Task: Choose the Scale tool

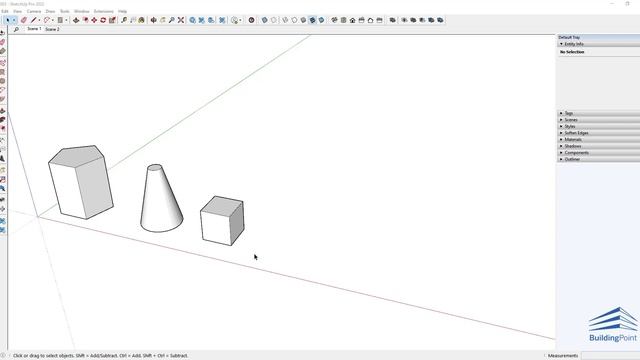Action: [112, 20]
